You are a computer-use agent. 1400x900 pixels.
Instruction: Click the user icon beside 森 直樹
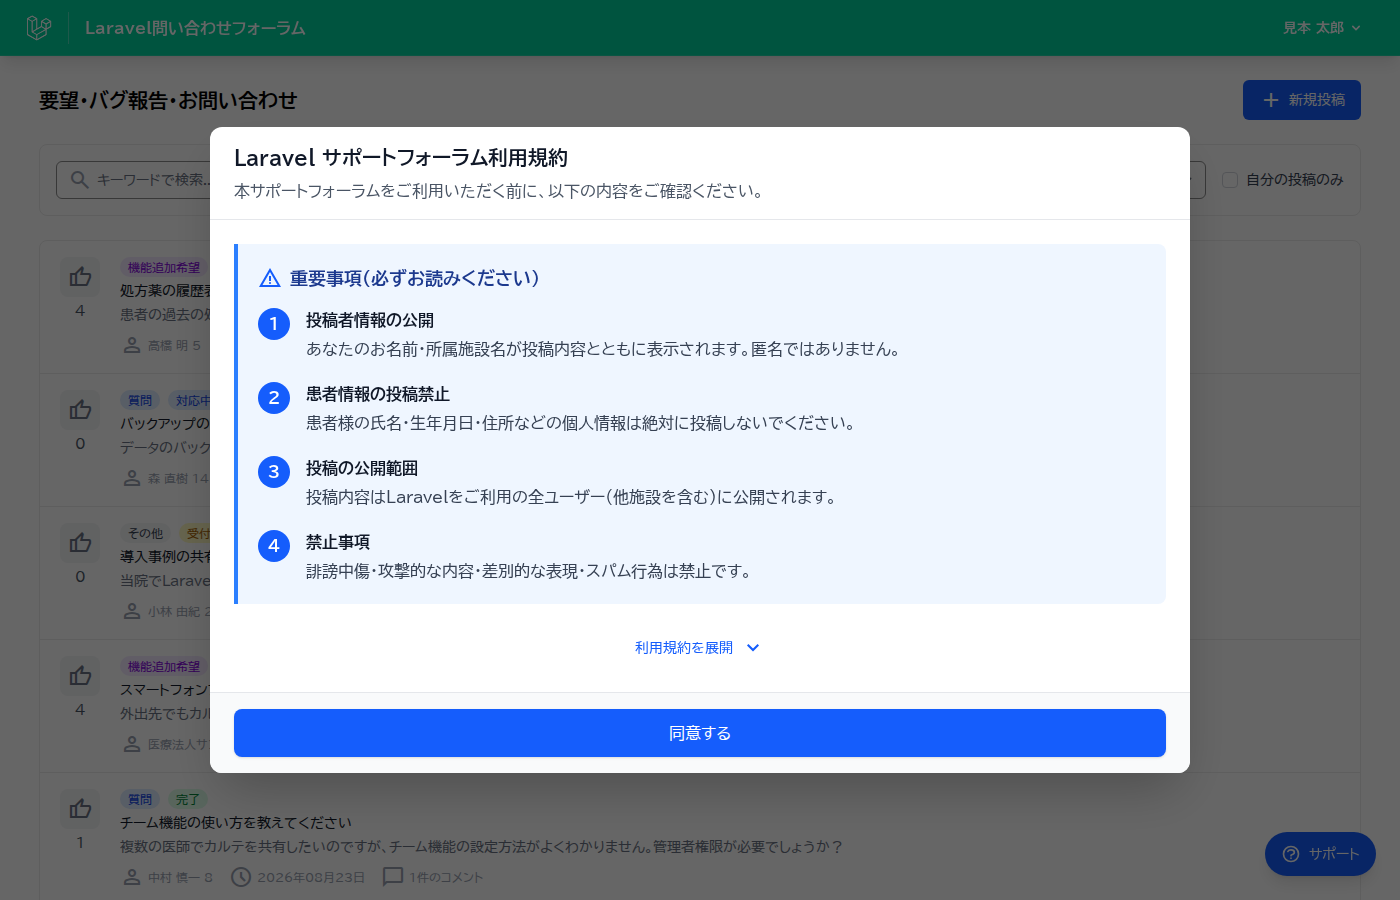point(132,478)
